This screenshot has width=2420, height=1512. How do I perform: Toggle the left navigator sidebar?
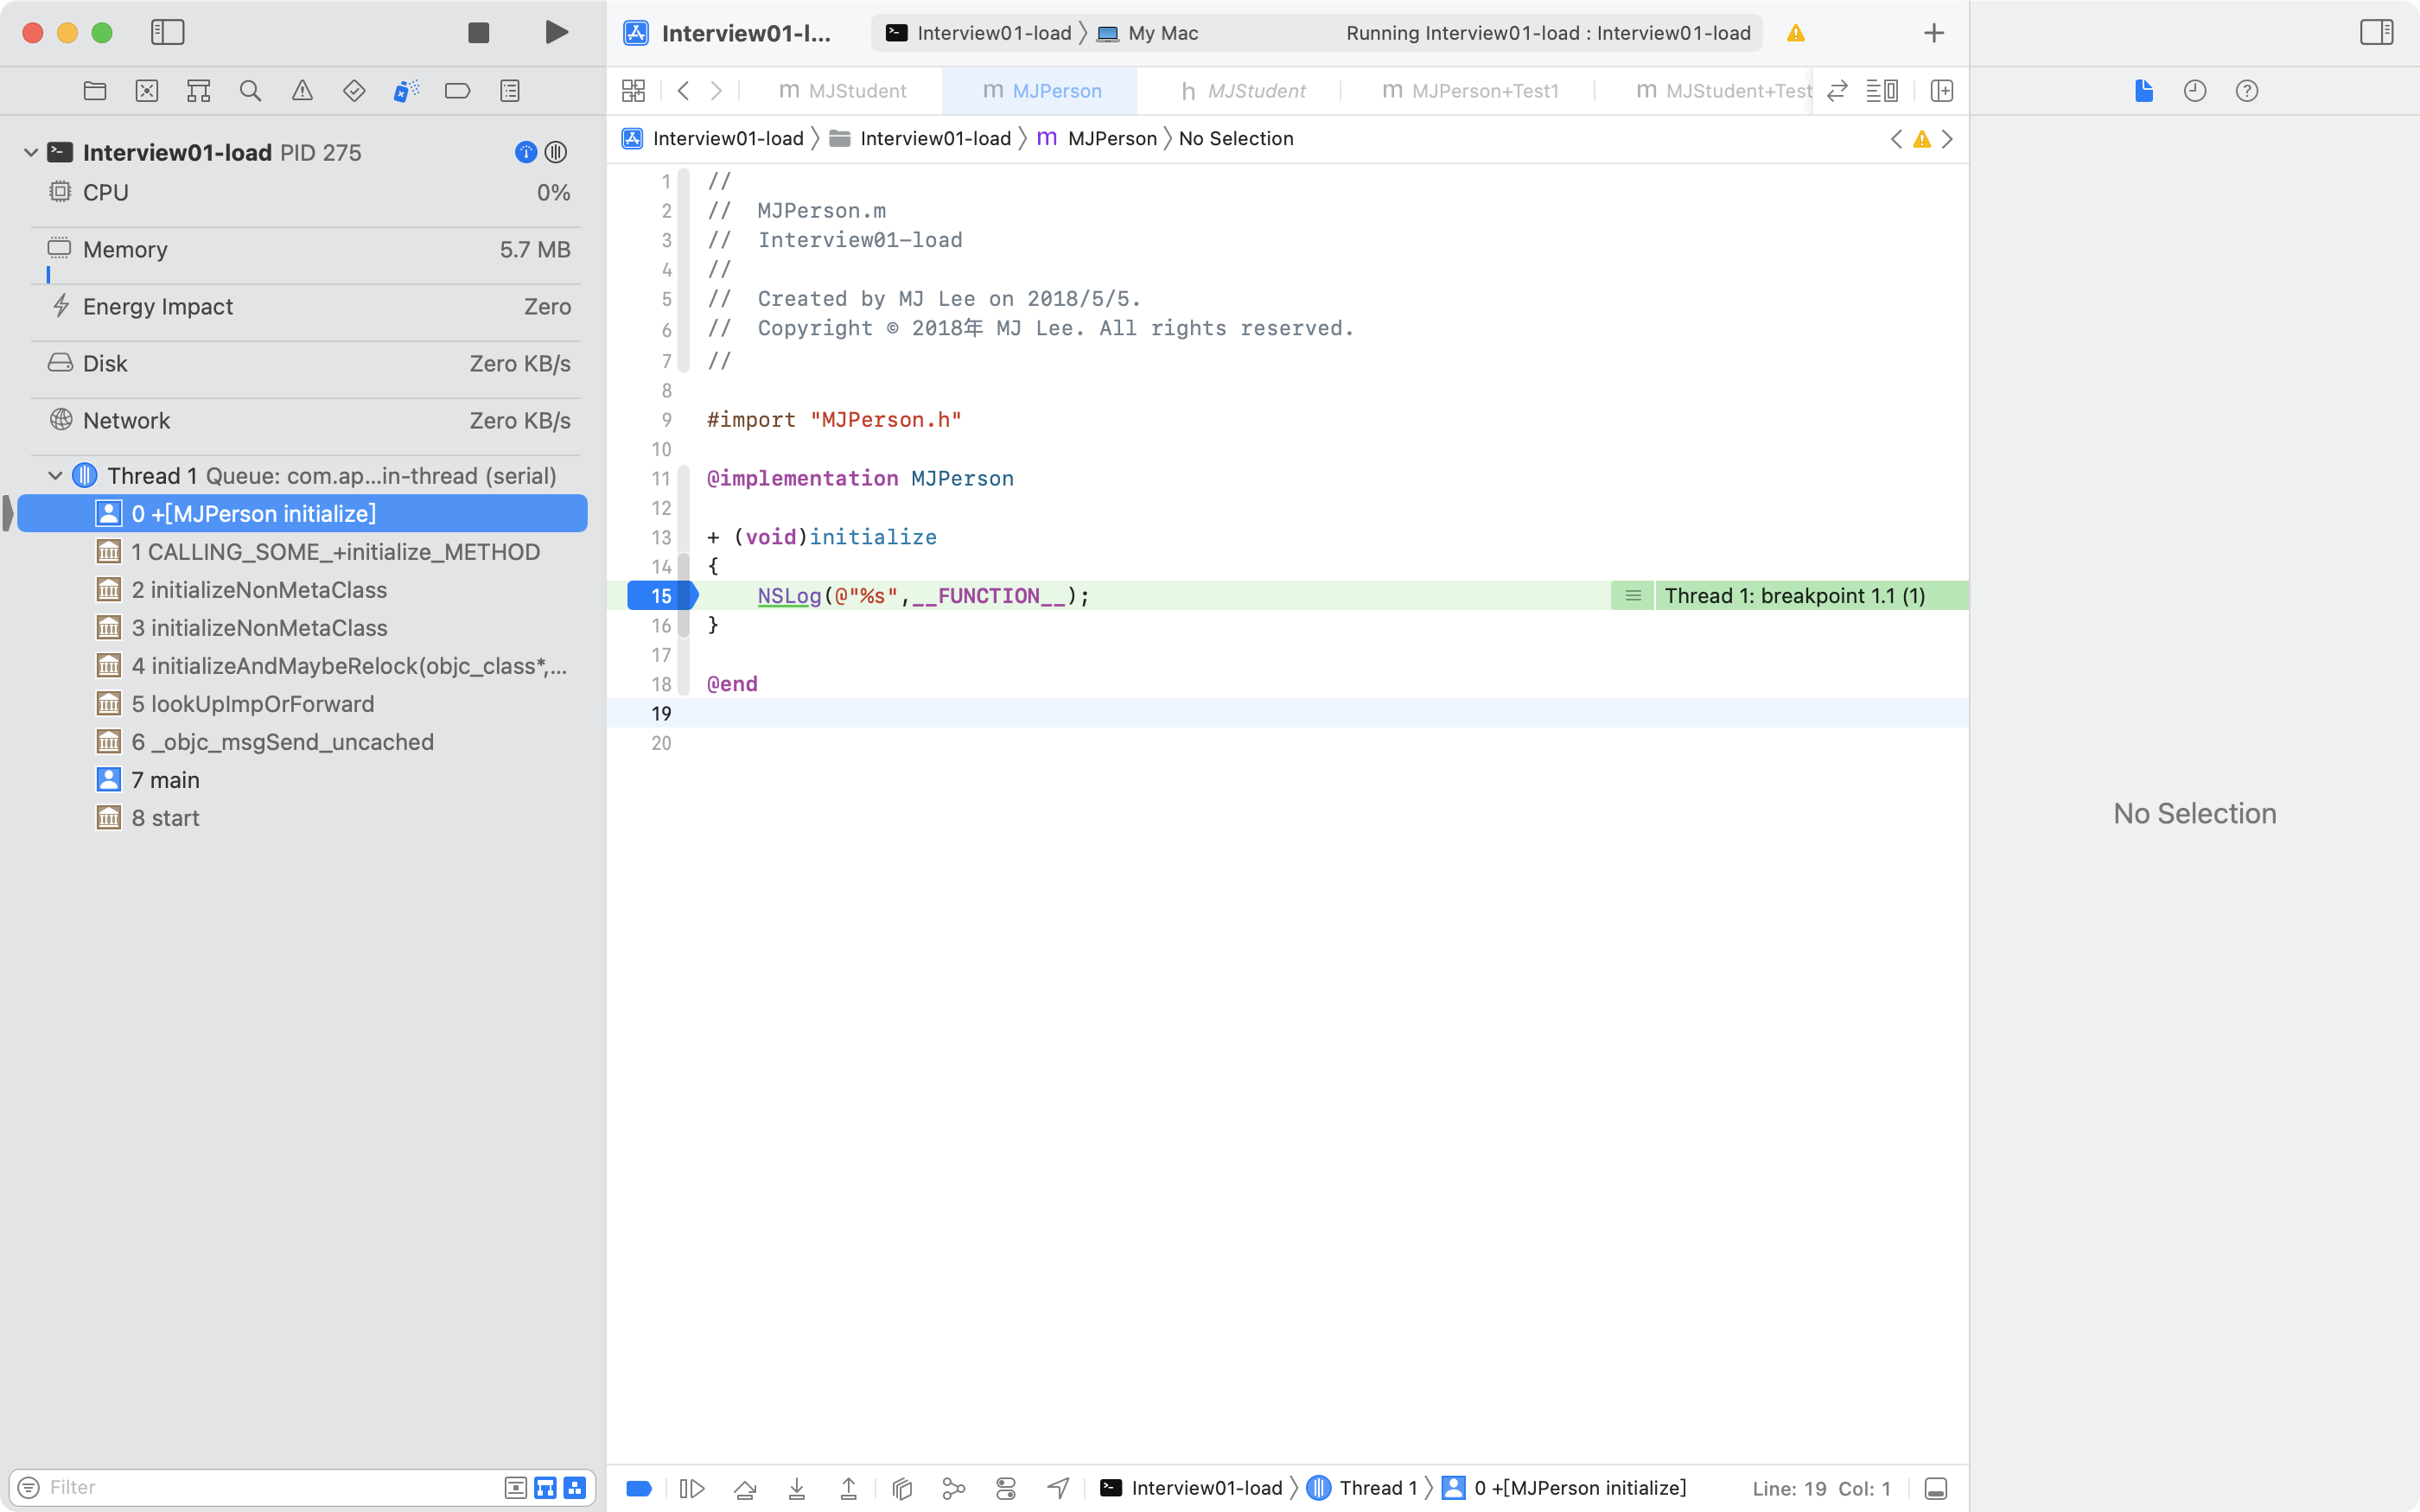click(x=167, y=32)
